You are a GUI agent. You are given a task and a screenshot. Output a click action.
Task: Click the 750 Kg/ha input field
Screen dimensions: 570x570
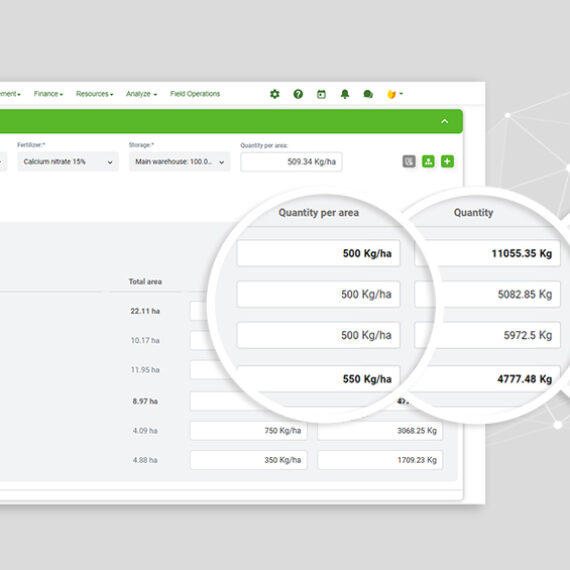(x=249, y=431)
